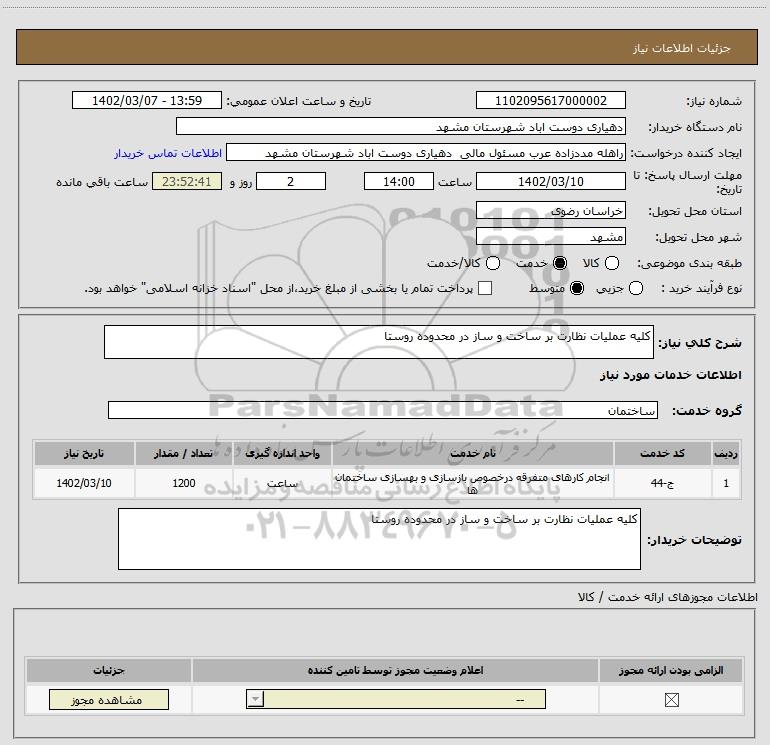Viewport: 770px width, 745px height.
Task: Click the service code cell ج-44
Action: tap(662, 483)
